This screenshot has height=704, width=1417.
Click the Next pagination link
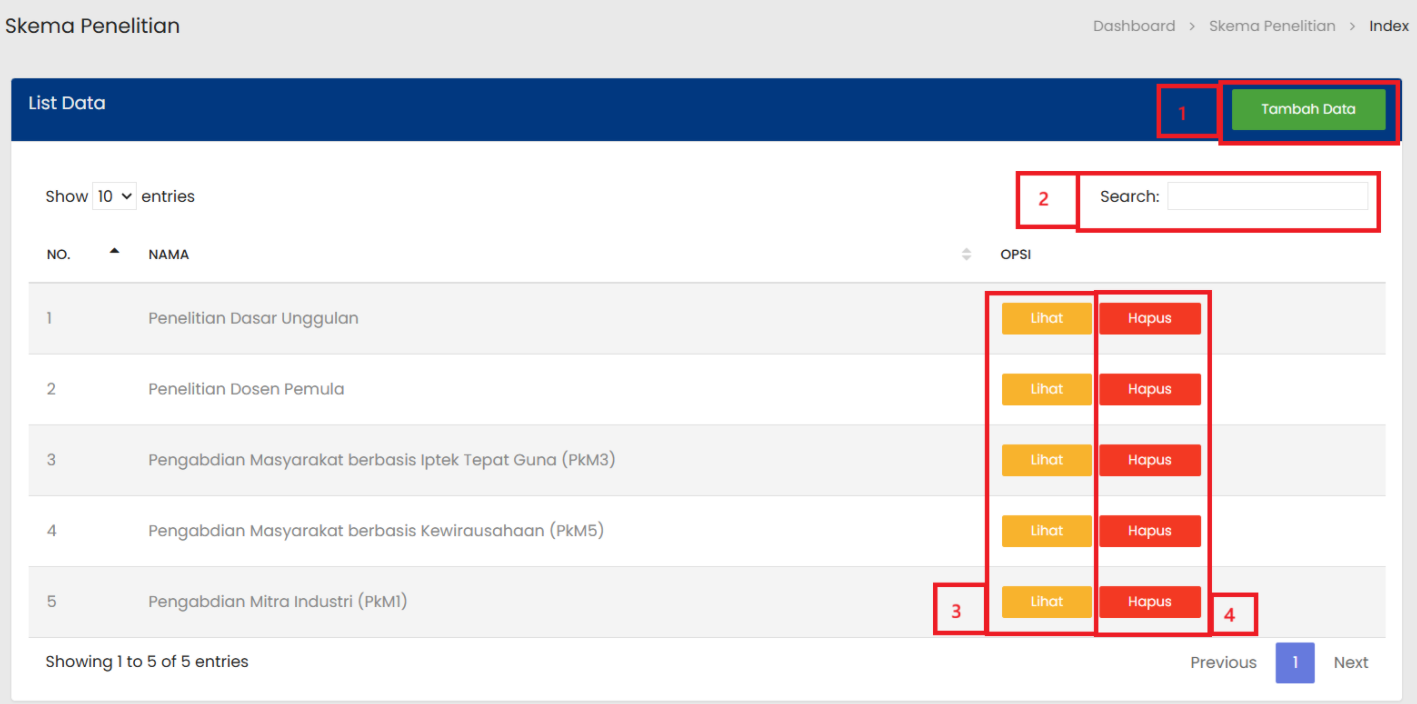tap(1350, 663)
